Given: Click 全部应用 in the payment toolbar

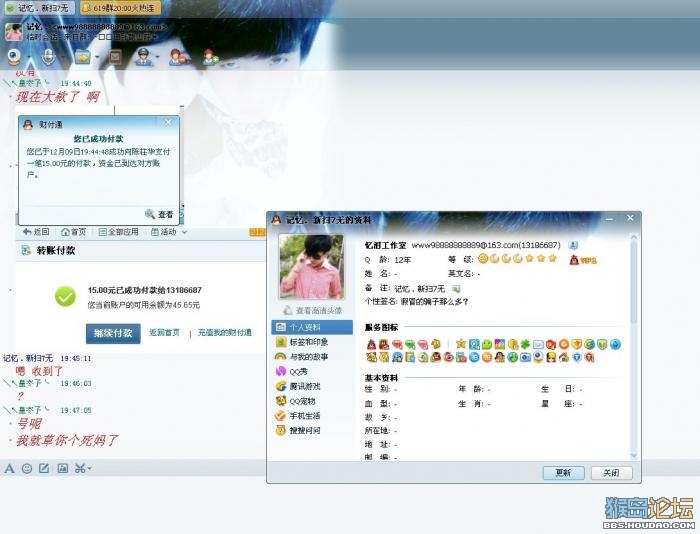Looking at the screenshot, I should click(x=118, y=232).
